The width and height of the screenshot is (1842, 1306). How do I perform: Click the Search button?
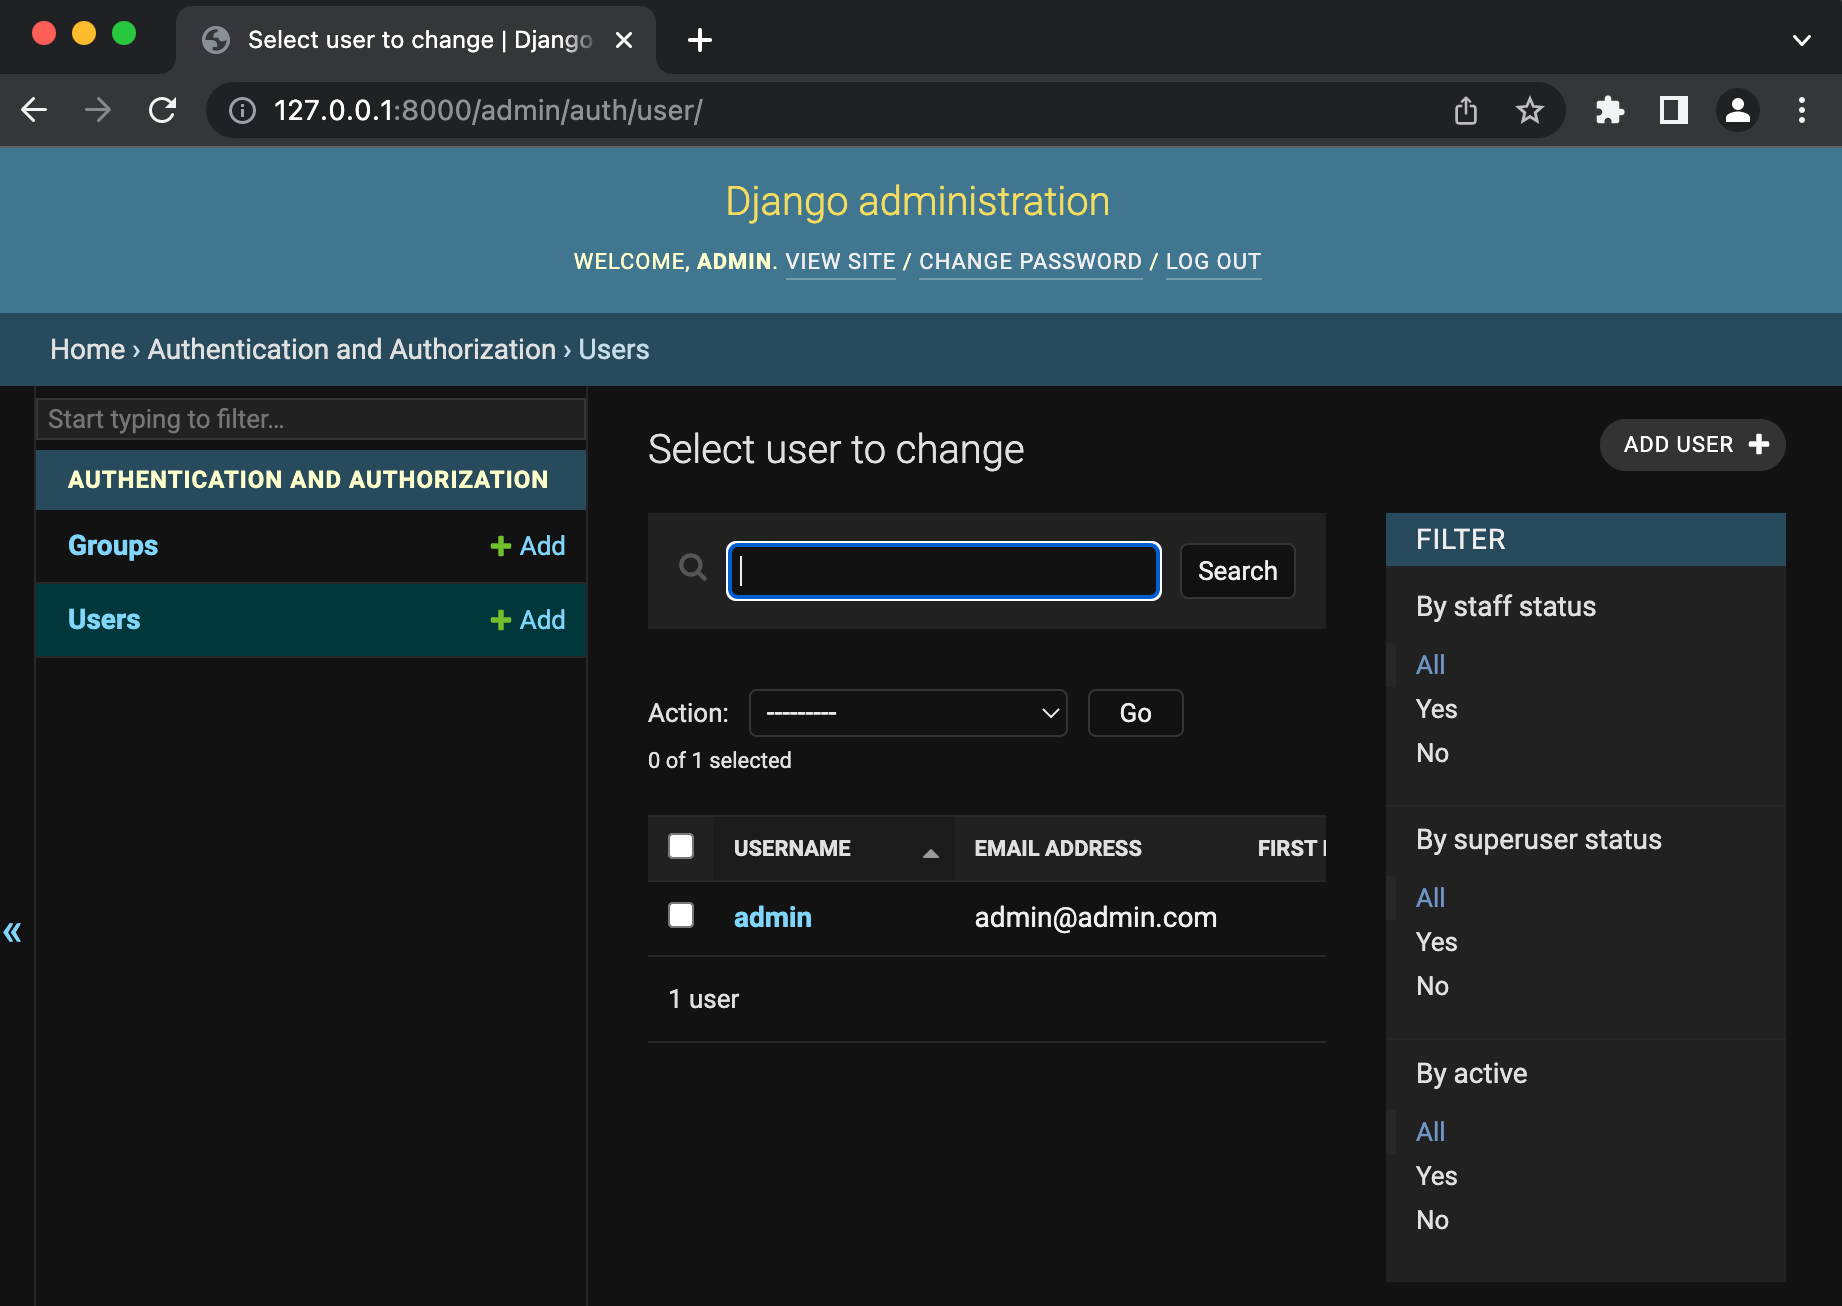tap(1238, 571)
